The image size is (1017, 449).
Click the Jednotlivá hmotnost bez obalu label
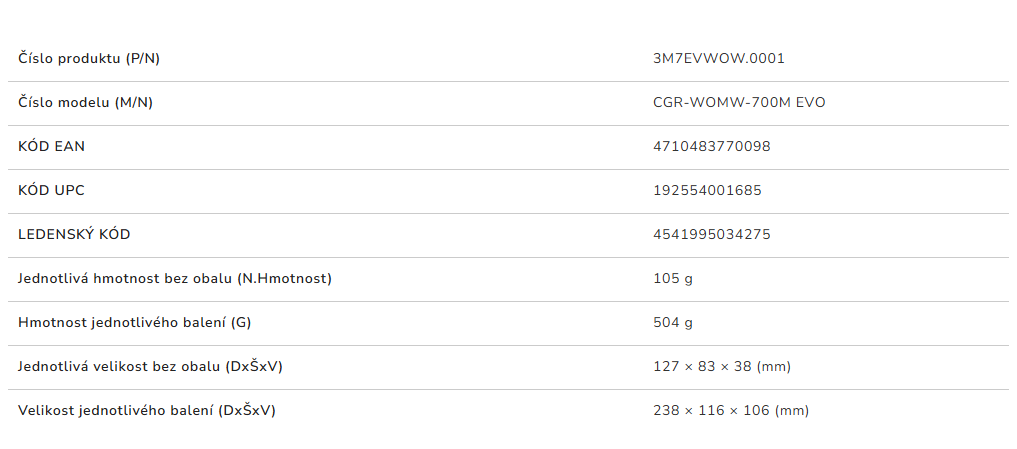click(x=175, y=278)
